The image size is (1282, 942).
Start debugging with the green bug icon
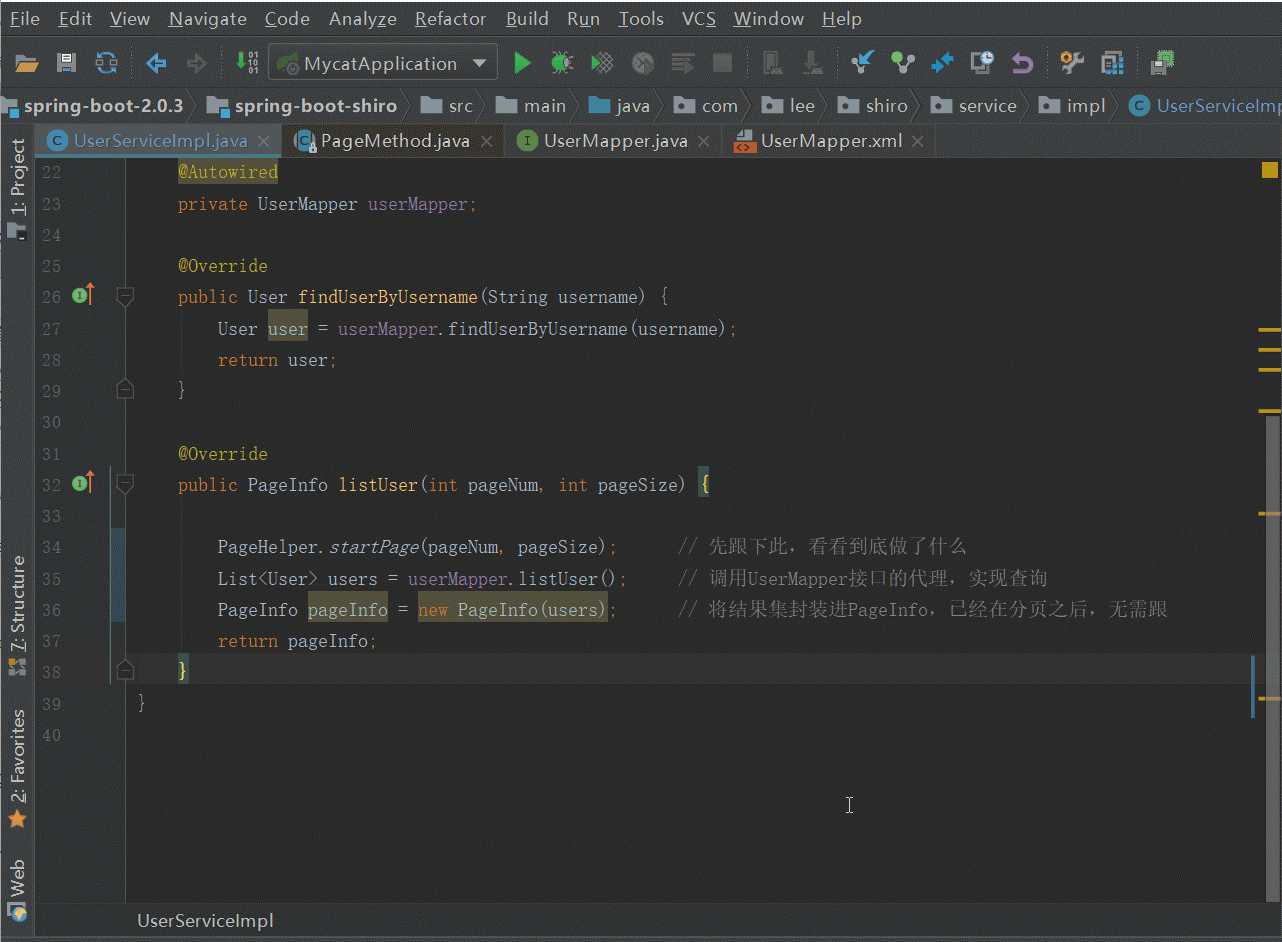pyautogui.click(x=562, y=64)
